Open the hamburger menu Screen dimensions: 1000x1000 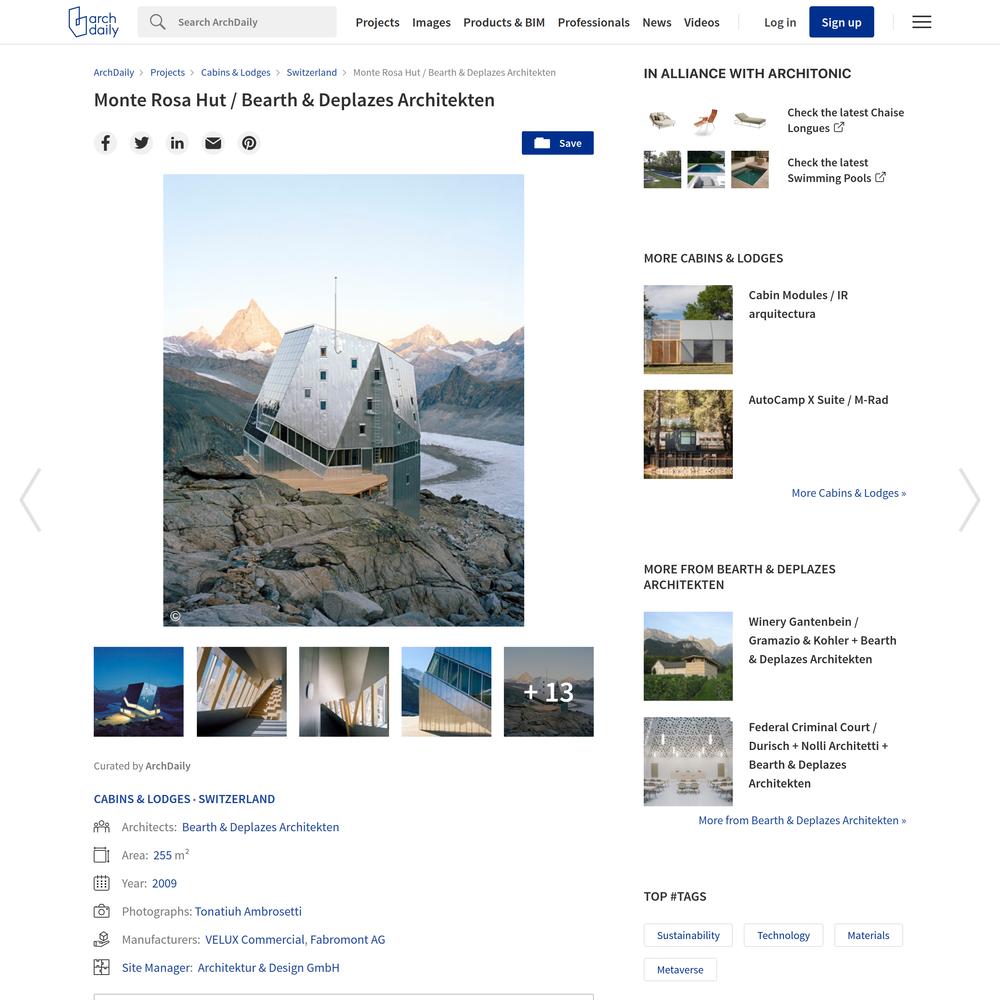click(921, 22)
